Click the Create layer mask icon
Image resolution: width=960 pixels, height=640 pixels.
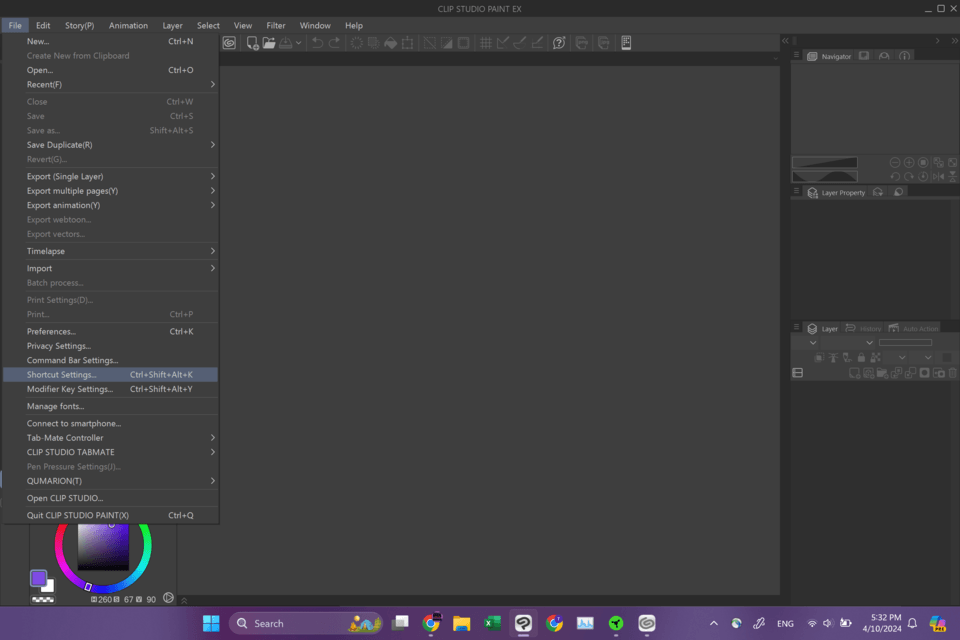(x=924, y=373)
